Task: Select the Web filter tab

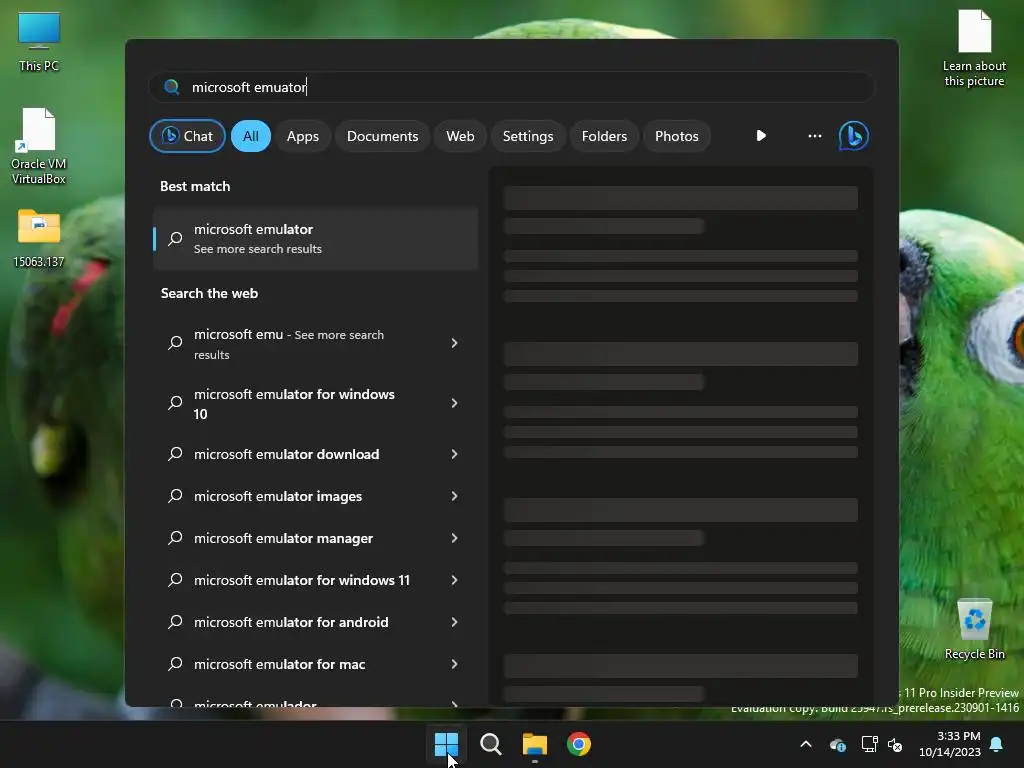Action: pos(460,136)
